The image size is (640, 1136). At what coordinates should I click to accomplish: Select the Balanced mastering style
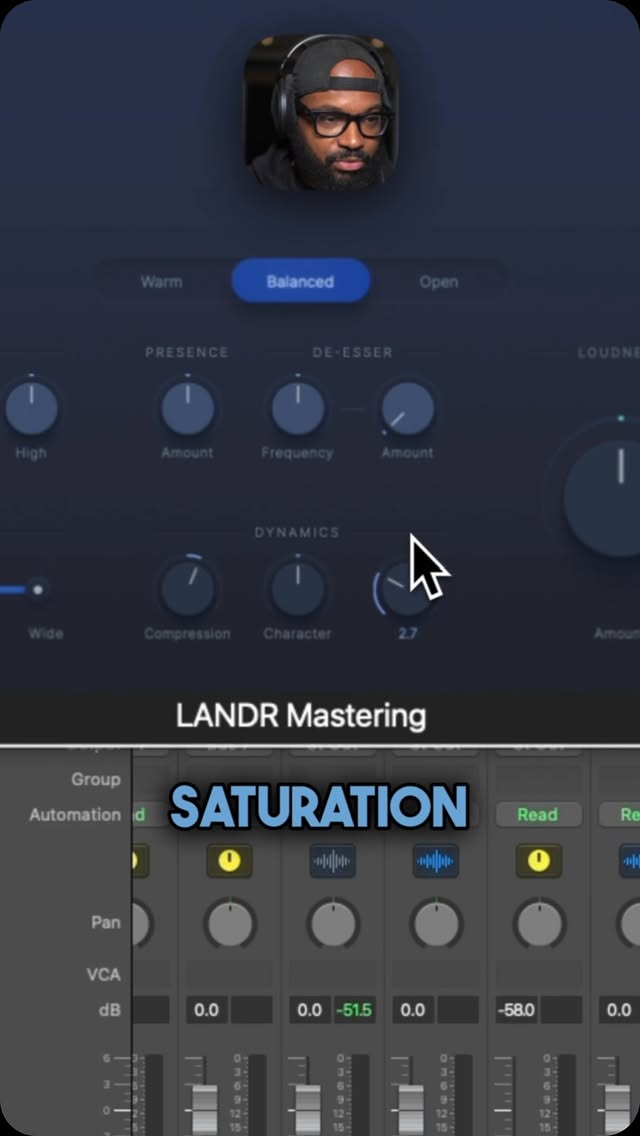301,281
